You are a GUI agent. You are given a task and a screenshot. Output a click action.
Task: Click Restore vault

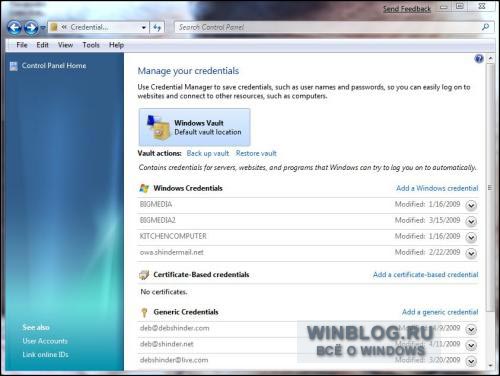coord(256,153)
